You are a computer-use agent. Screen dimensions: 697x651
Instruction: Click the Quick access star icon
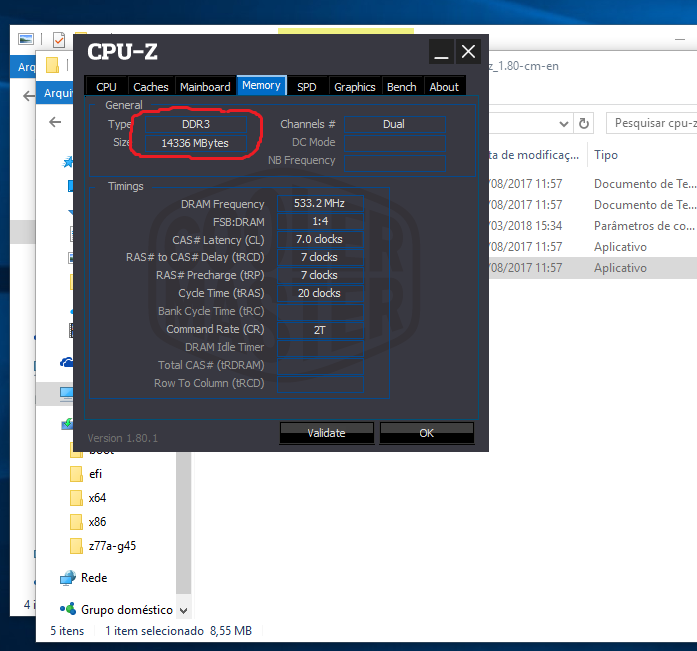tap(68, 162)
